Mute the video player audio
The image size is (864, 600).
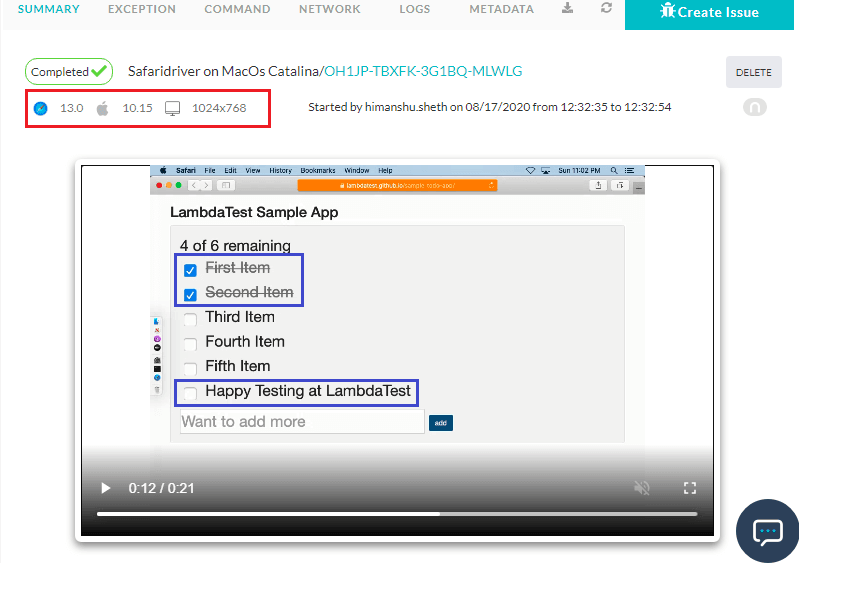pyautogui.click(x=642, y=488)
